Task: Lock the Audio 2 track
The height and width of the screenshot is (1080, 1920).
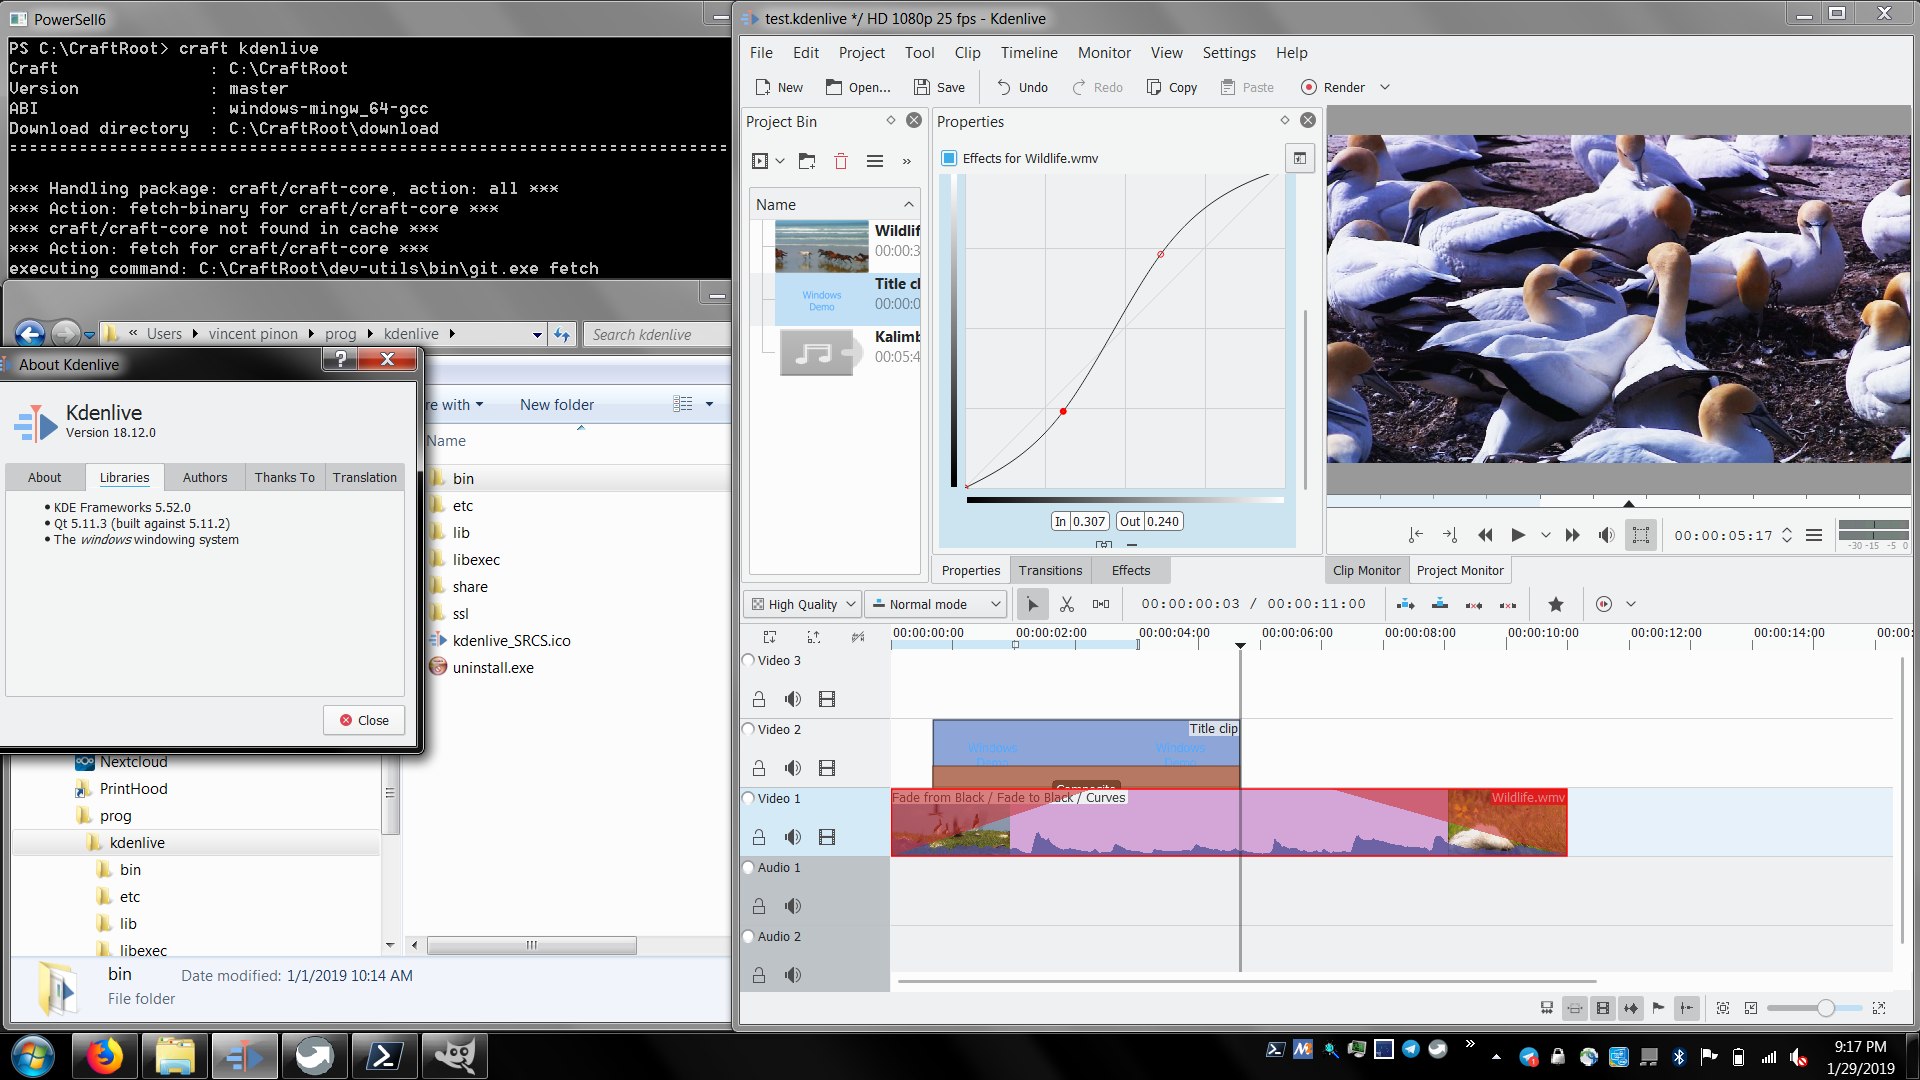Action: pos(759,975)
